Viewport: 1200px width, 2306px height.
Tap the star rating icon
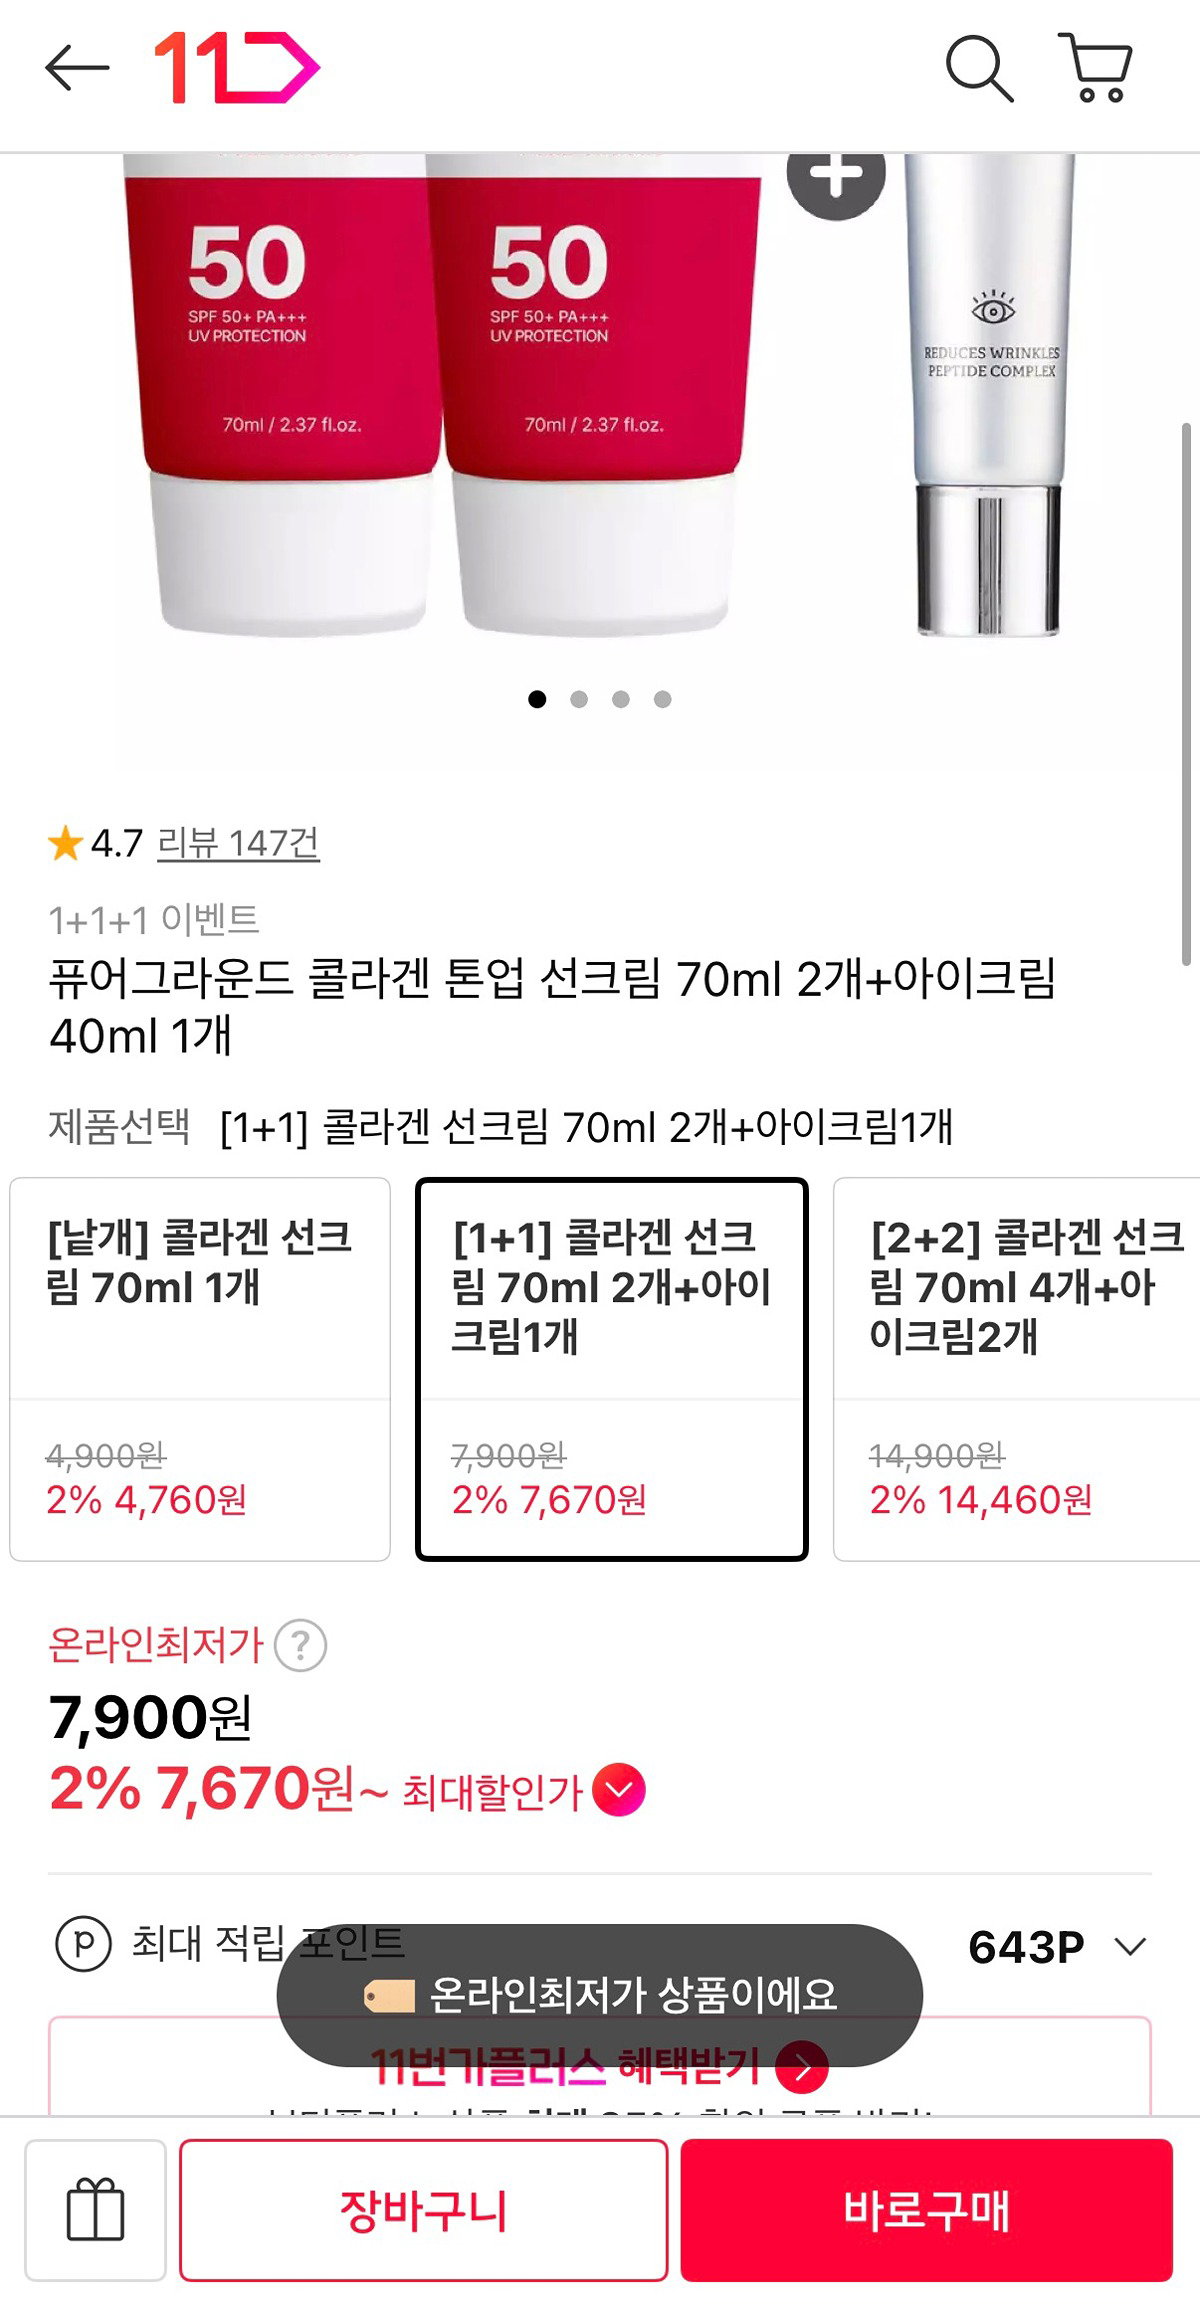(65, 843)
